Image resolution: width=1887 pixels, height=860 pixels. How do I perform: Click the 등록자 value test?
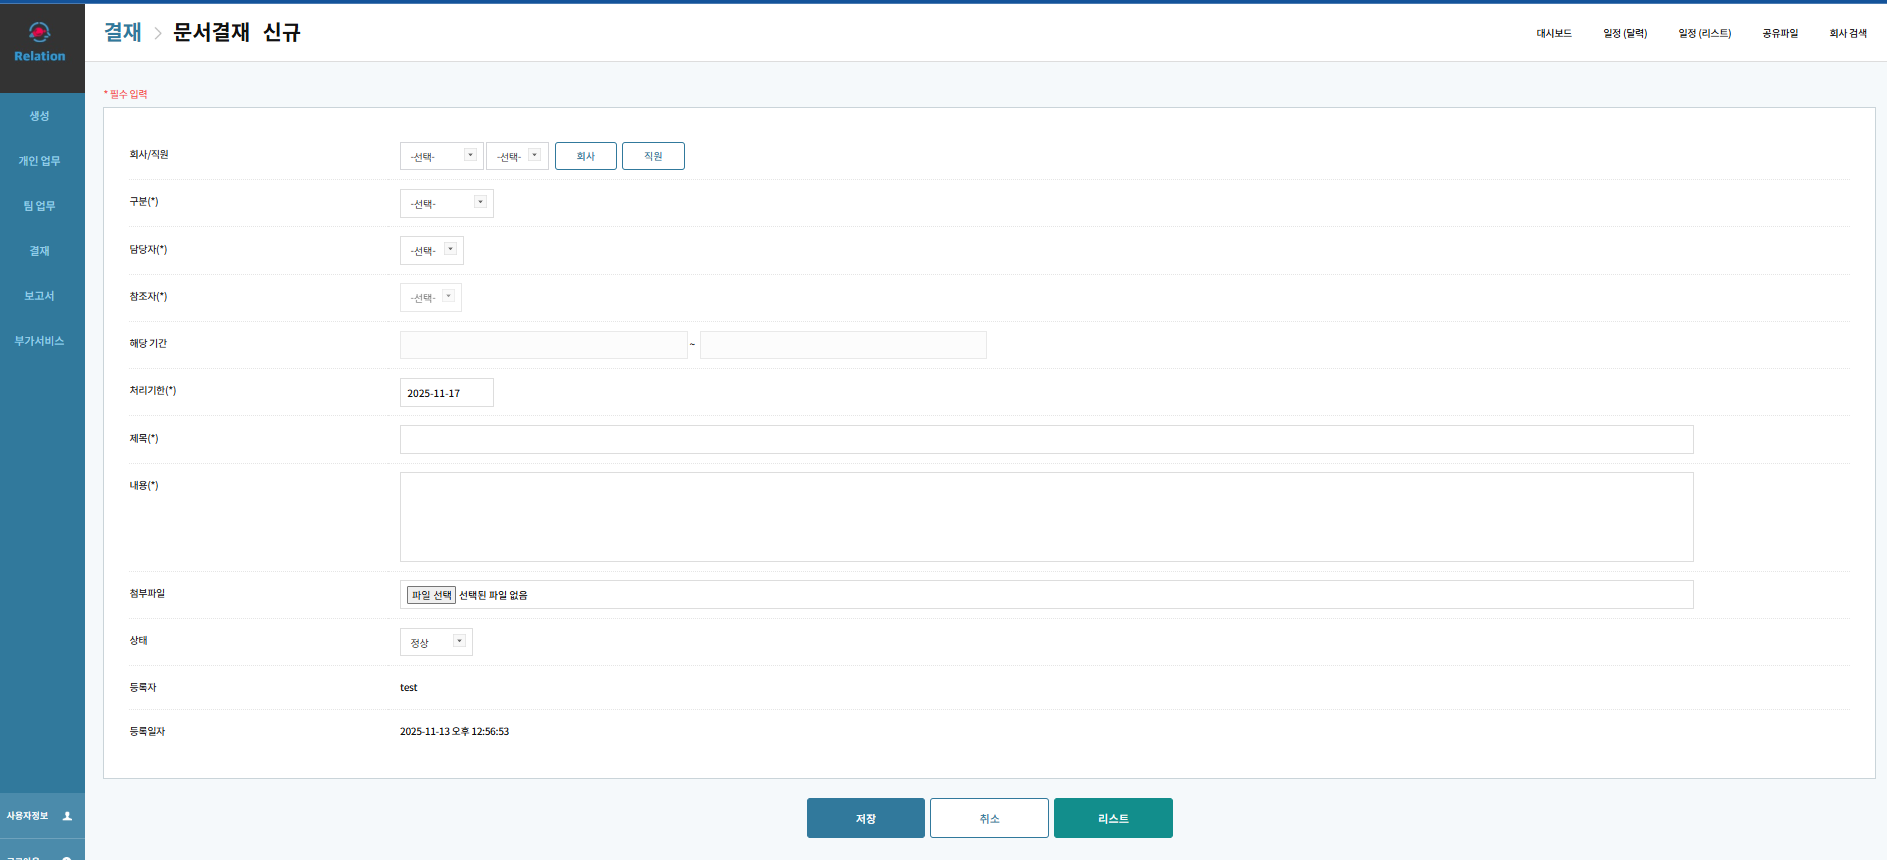pyautogui.click(x=408, y=688)
